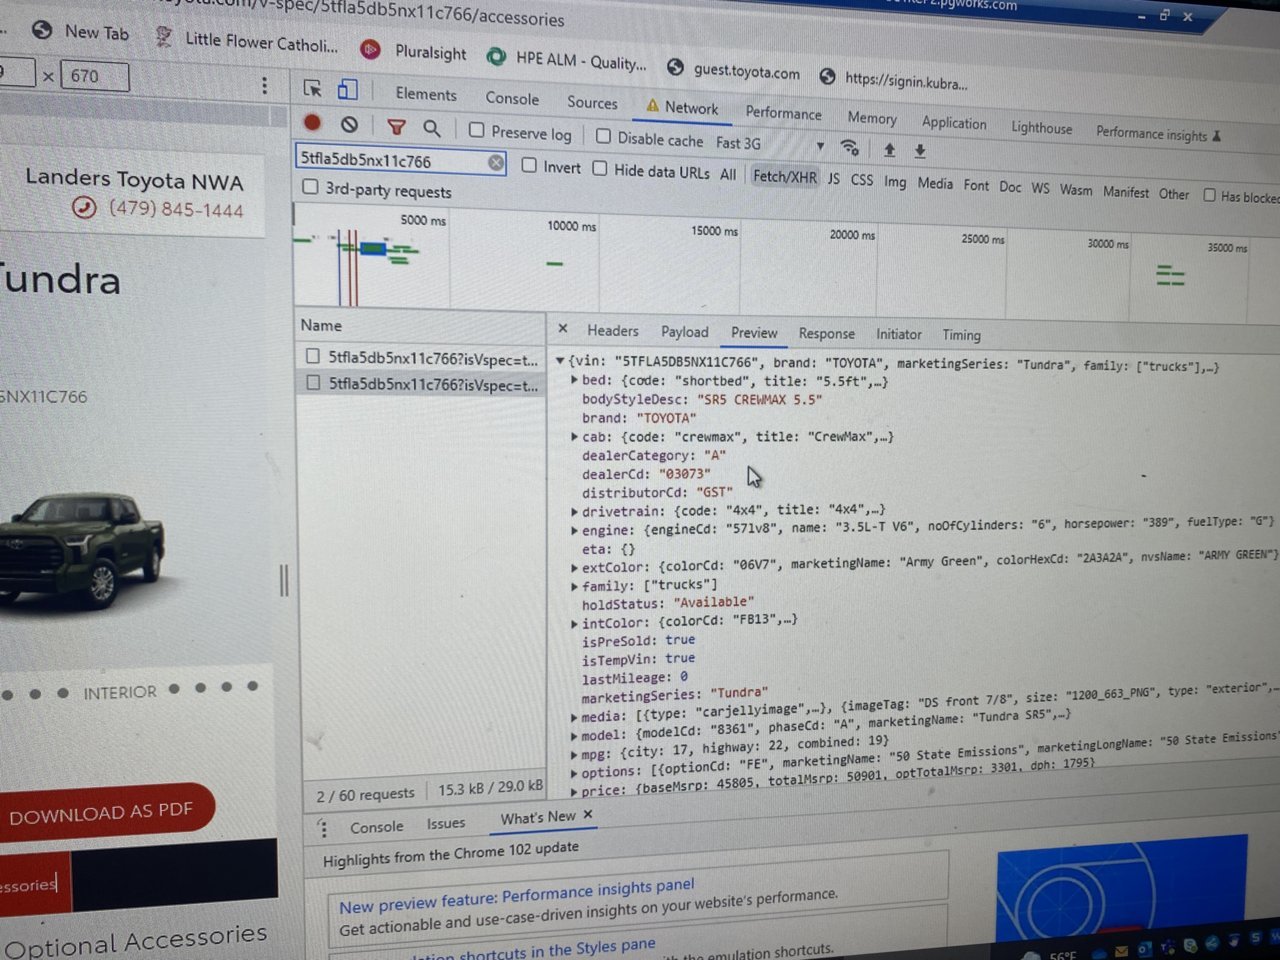Click the phone icon beside dealer number

(x=84, y=207)
